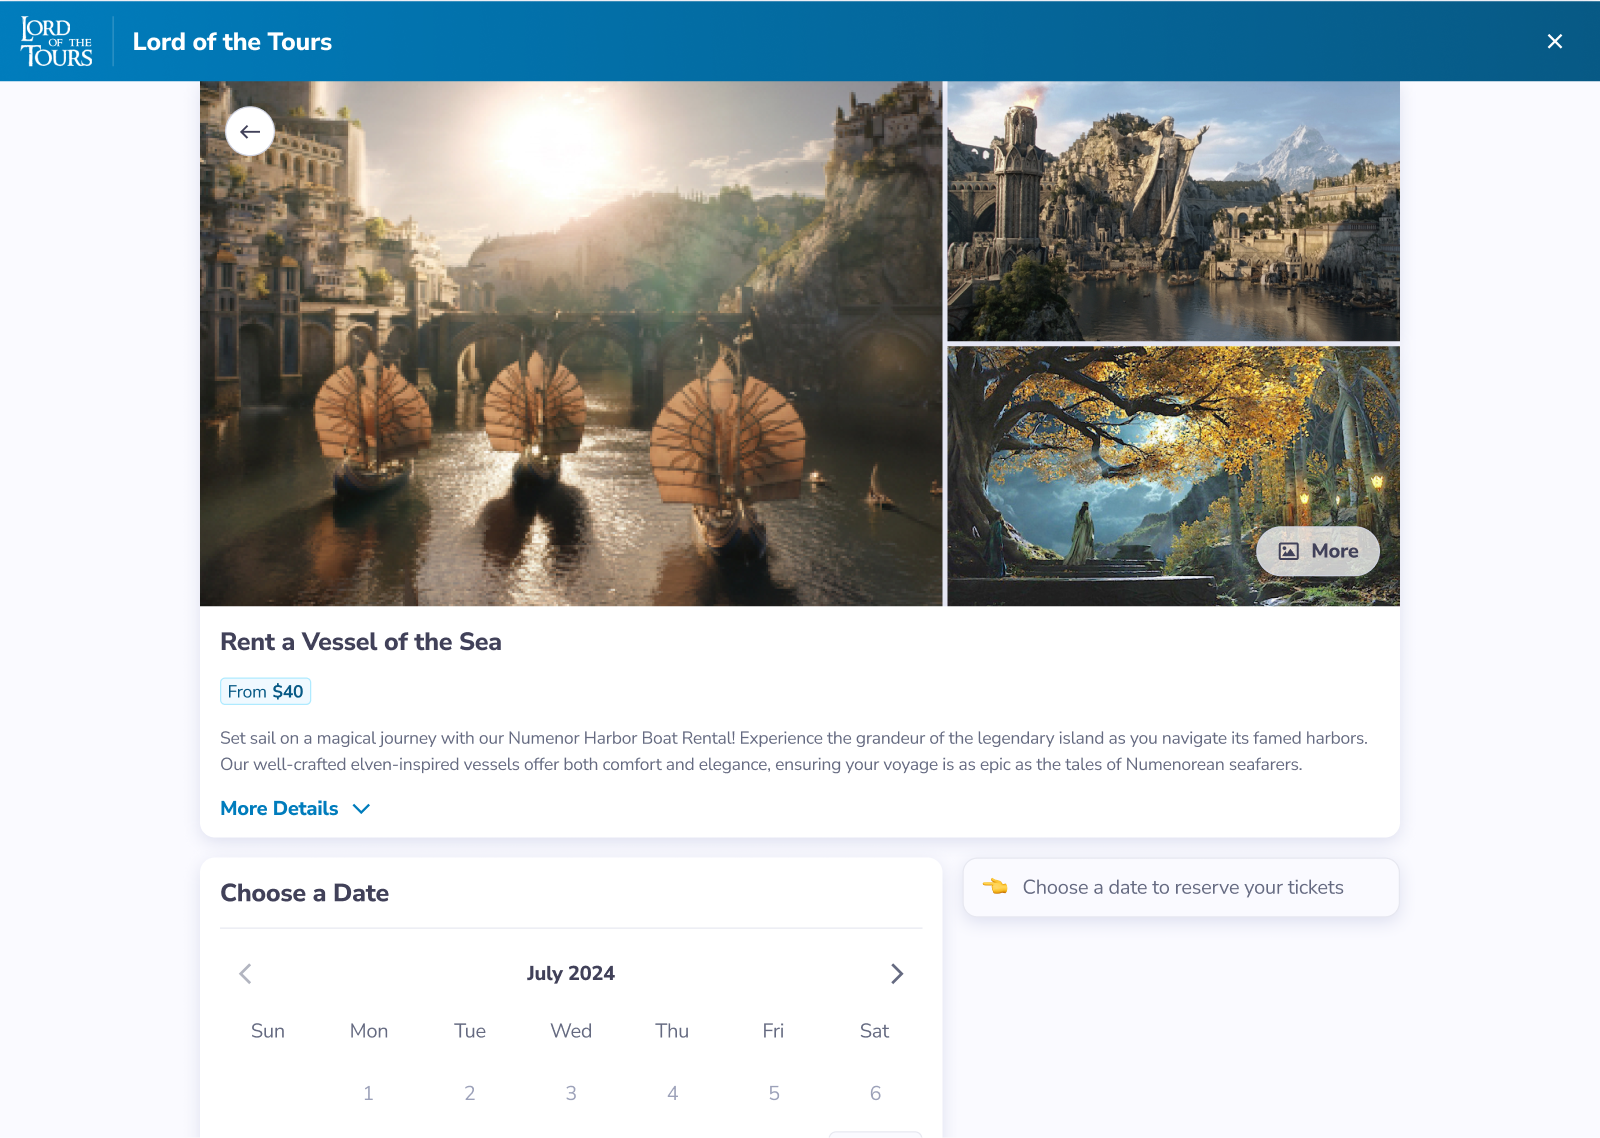
Task: Advance to next month in calendar
Action: [x=897, y=974]
